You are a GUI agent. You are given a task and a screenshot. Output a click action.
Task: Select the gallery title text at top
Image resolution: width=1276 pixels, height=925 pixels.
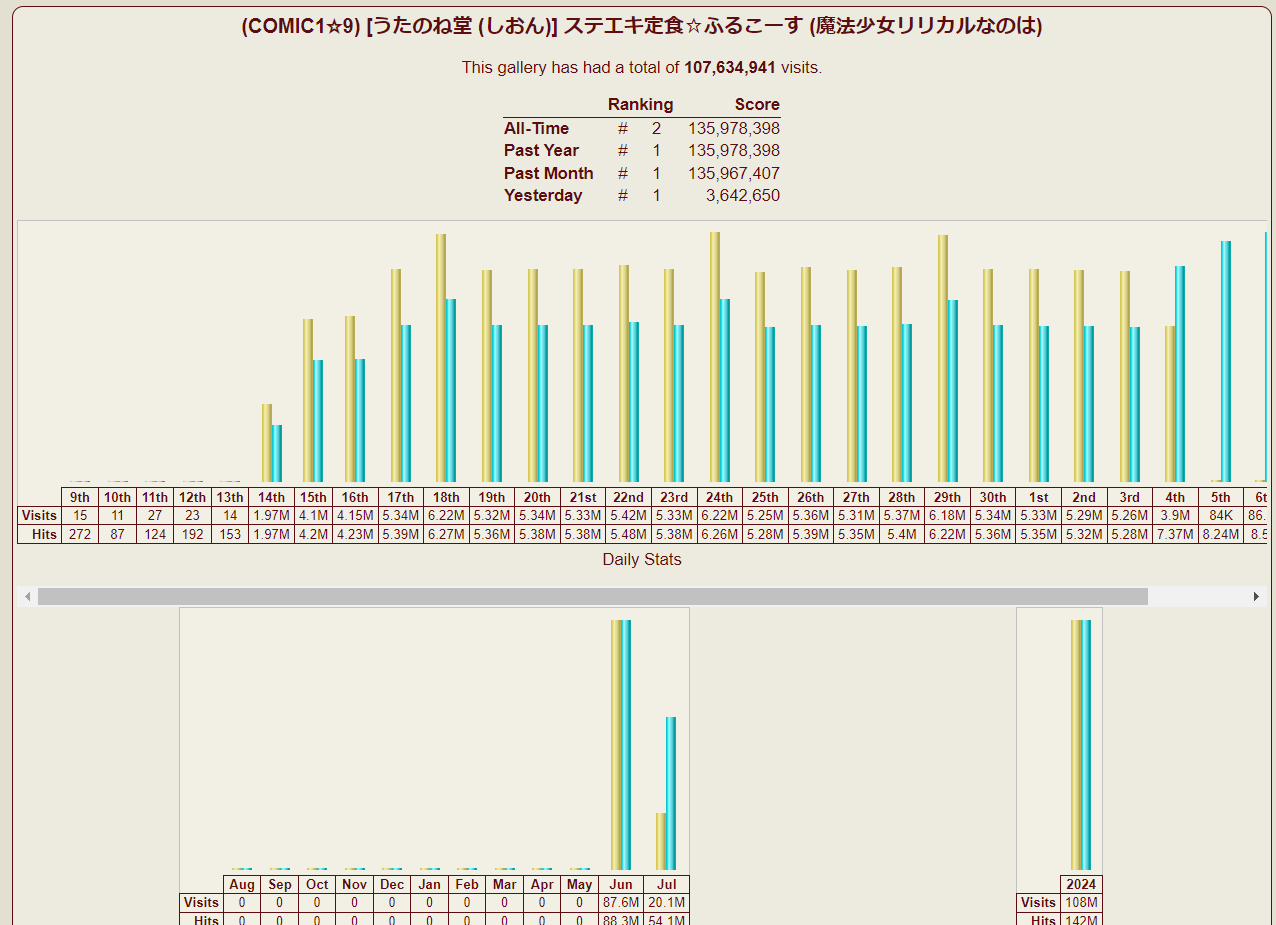click(642, 27)
